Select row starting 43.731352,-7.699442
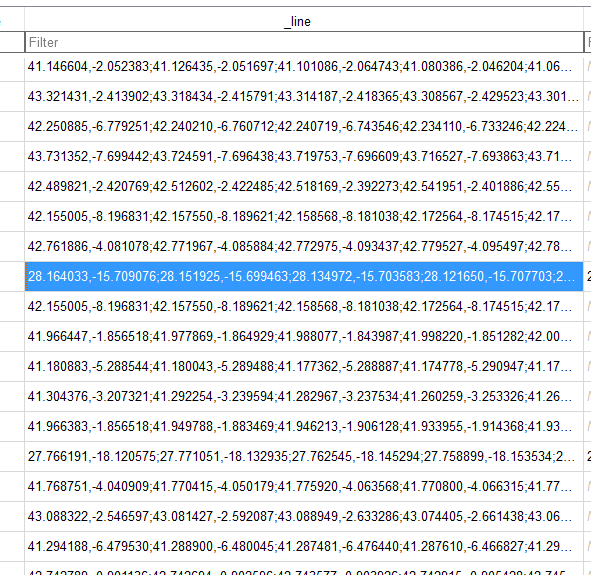The width and height of the screenshot is (591, 575). click(304, 156)
